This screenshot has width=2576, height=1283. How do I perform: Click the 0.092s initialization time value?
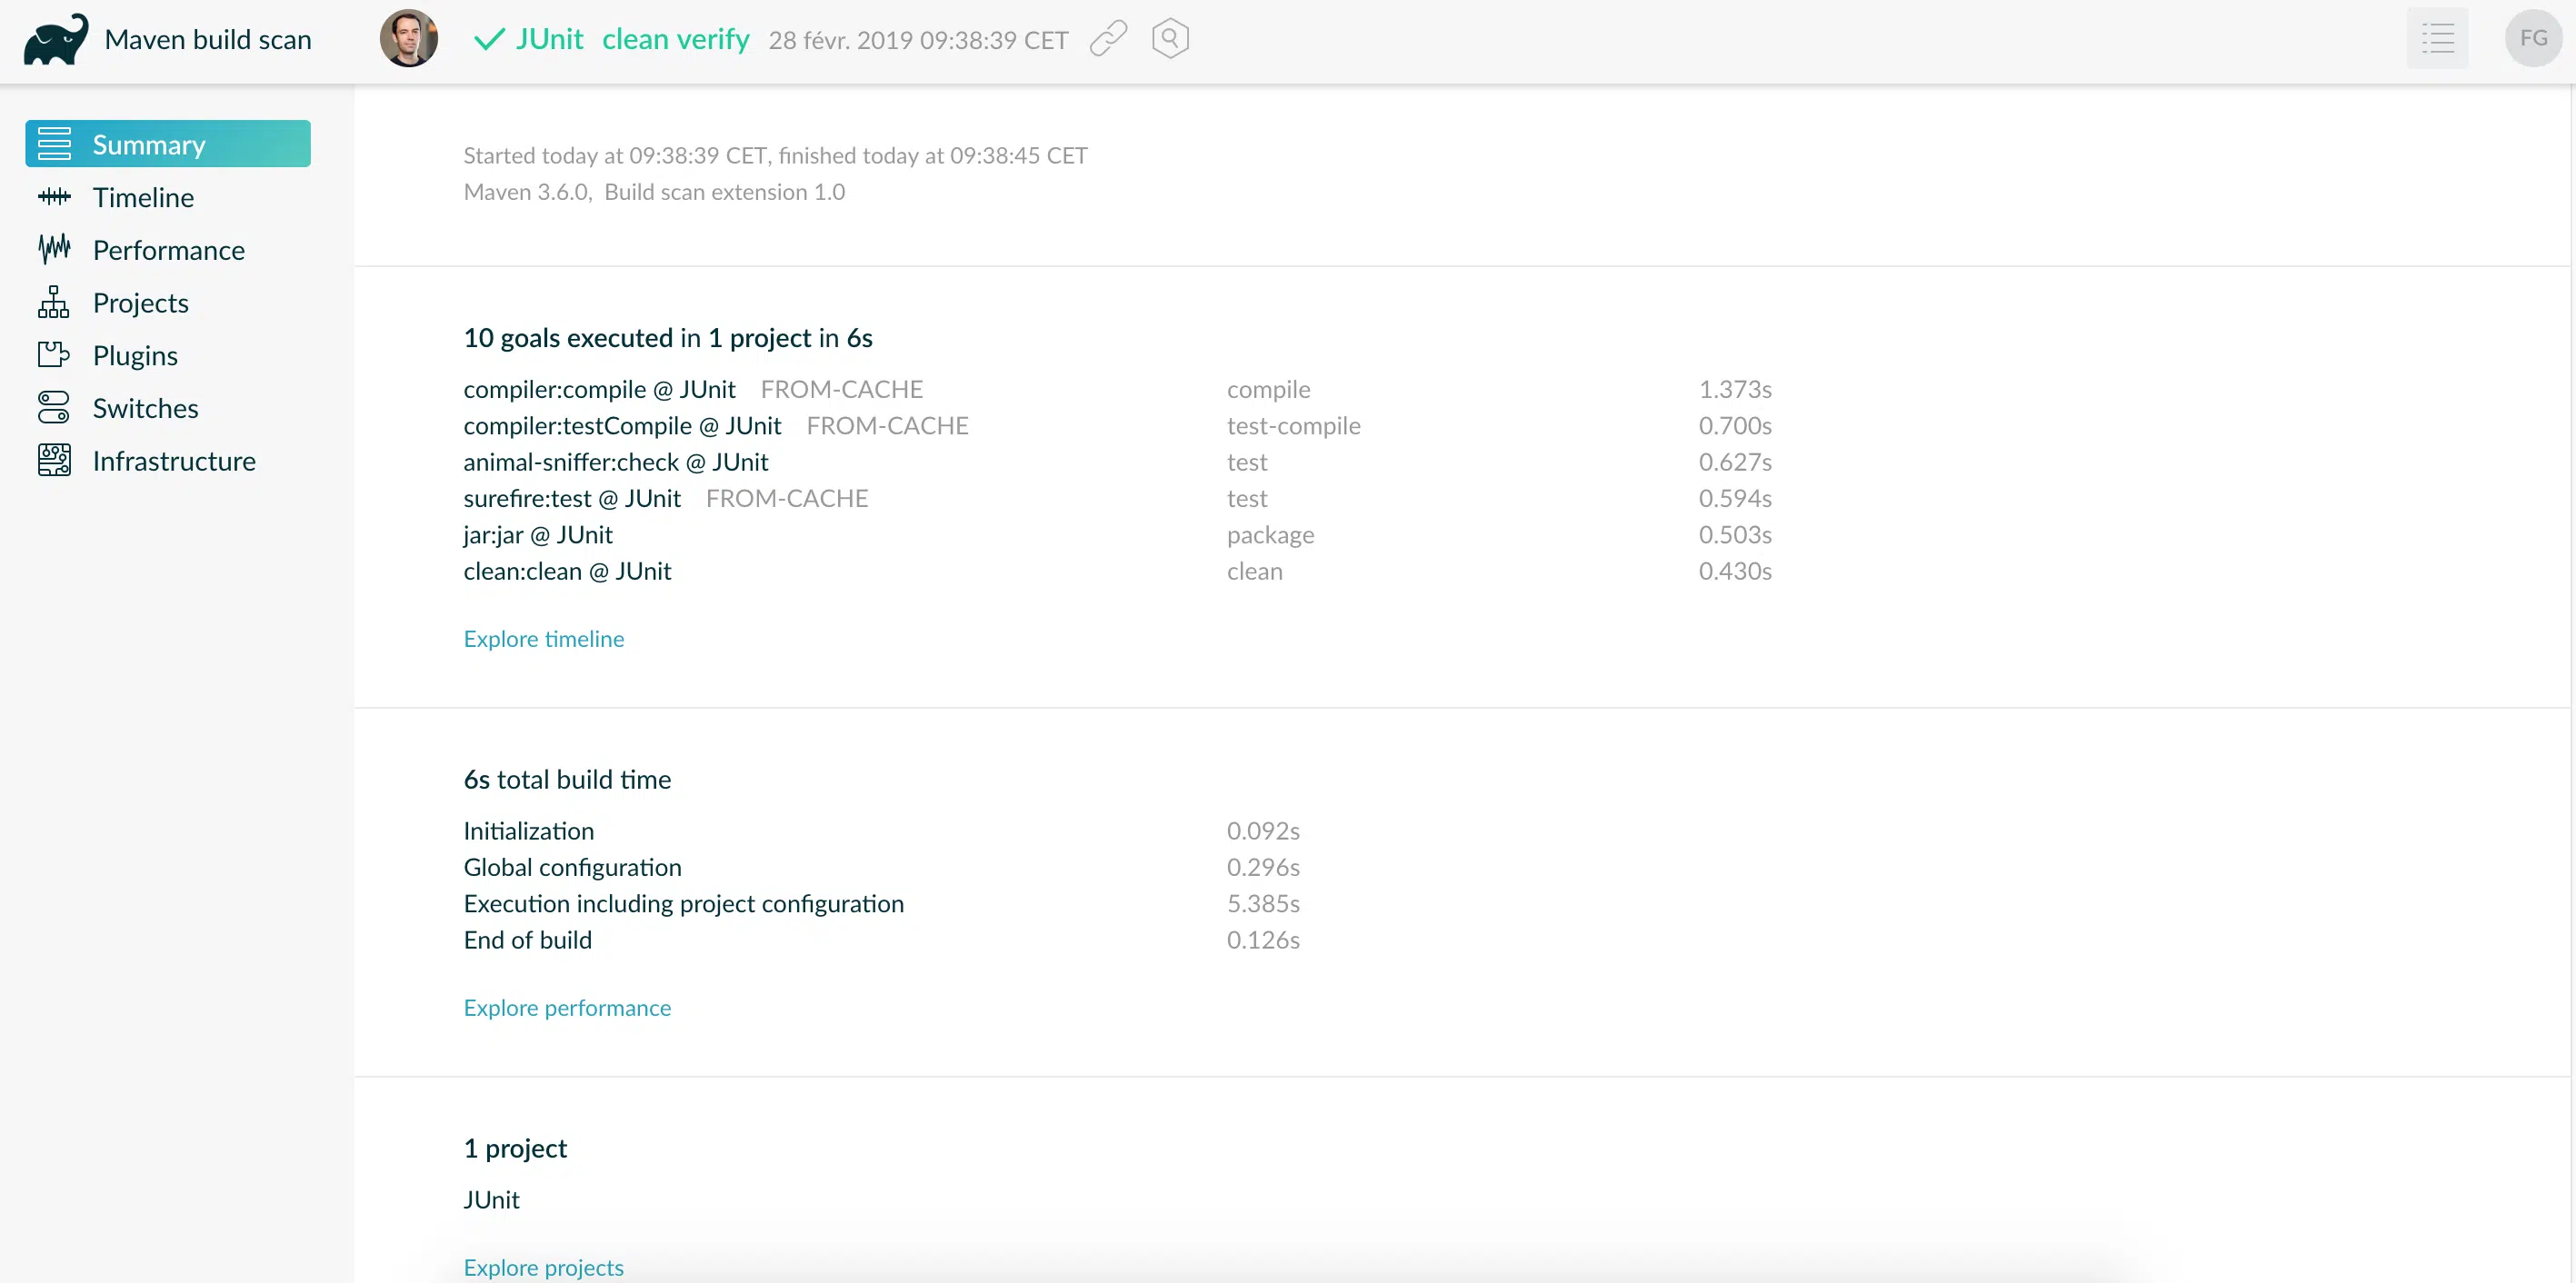point(1263,831)
